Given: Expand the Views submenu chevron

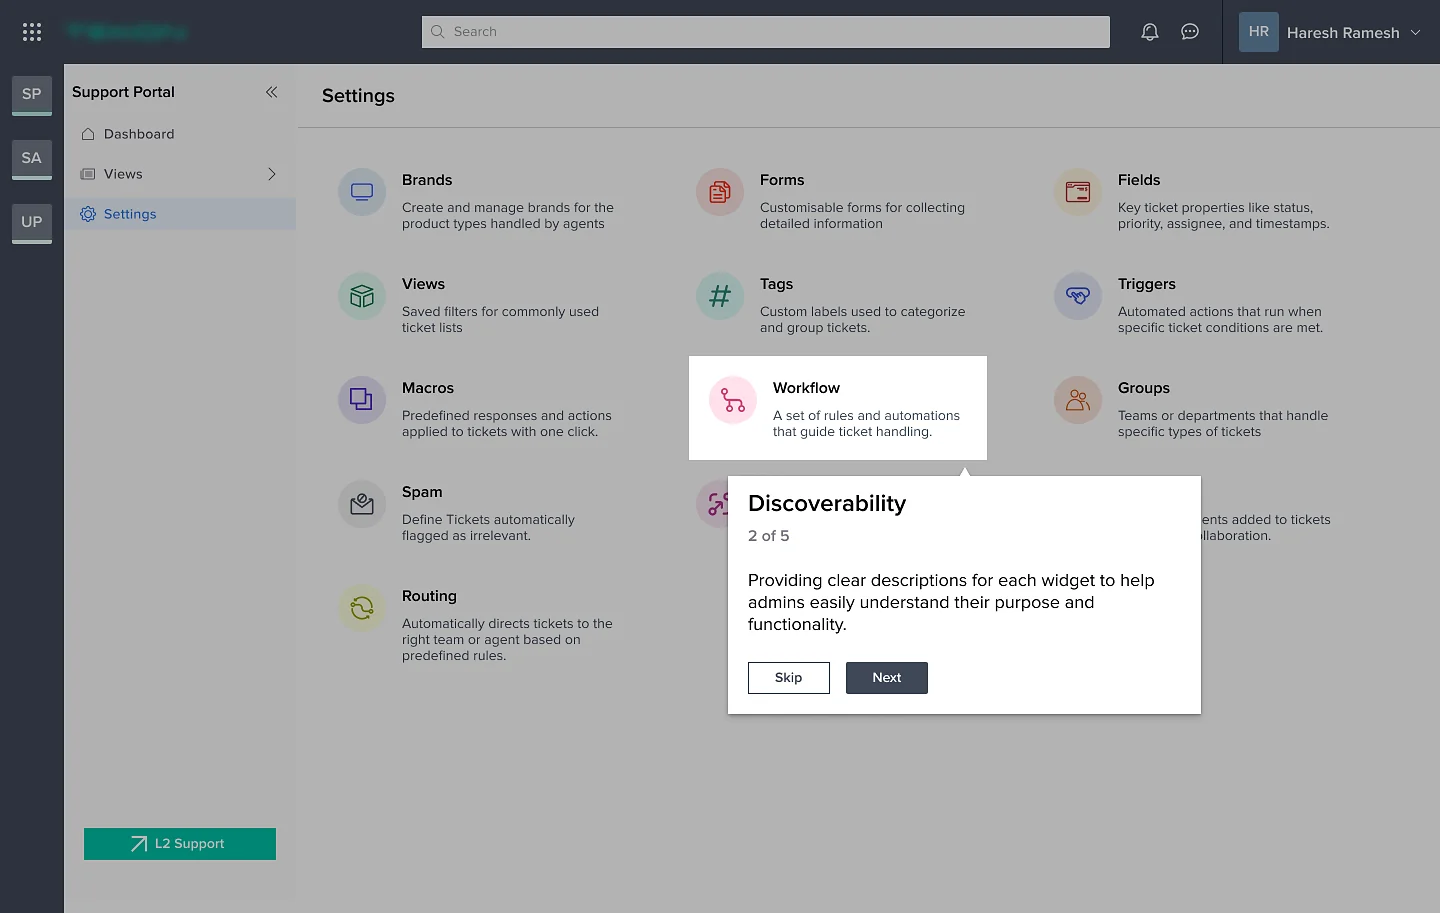Looking at the screenshot, I should click(271, 174).
